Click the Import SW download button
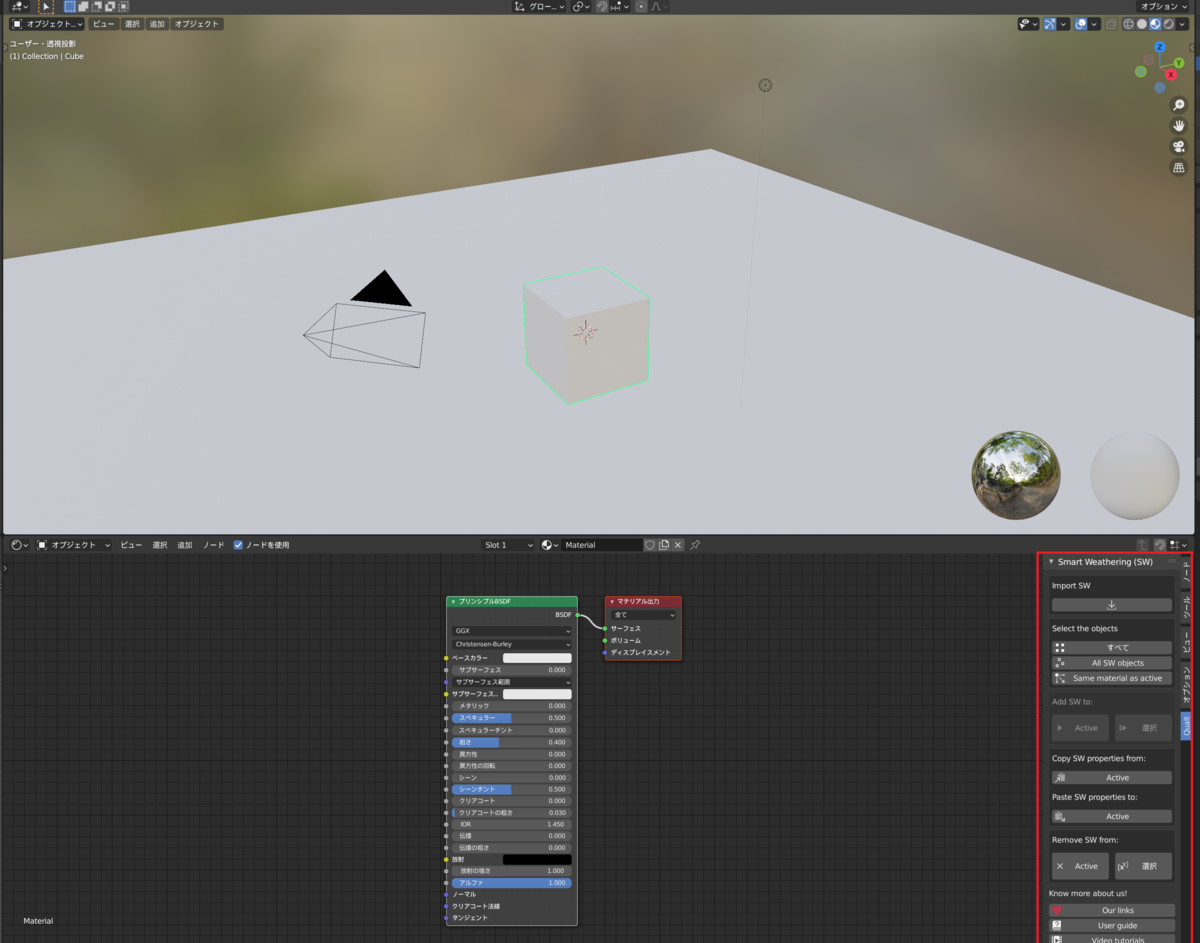 pyautogui.click(x=1111, y=605)
